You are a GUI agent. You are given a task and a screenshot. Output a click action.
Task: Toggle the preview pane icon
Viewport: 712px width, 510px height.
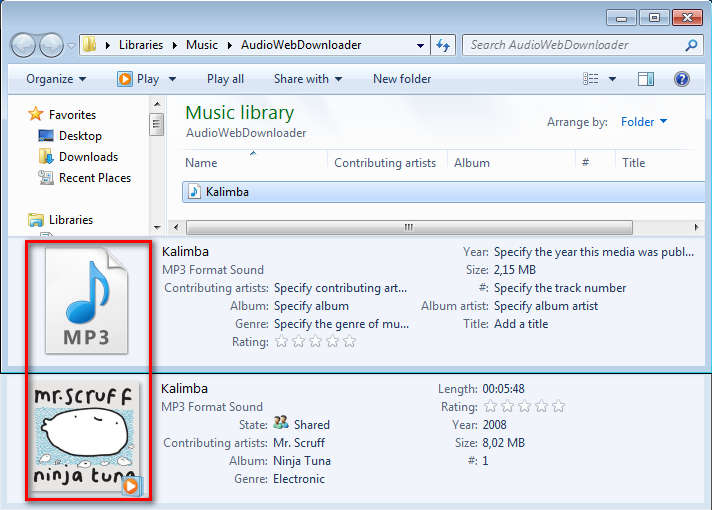(646, 79)
